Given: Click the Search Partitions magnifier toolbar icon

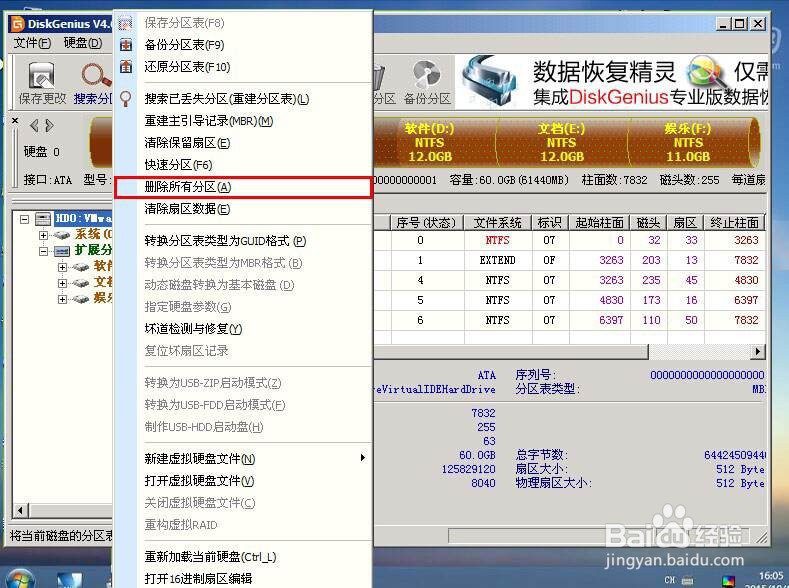Looking at the screenshot, I should click(96, 75).
